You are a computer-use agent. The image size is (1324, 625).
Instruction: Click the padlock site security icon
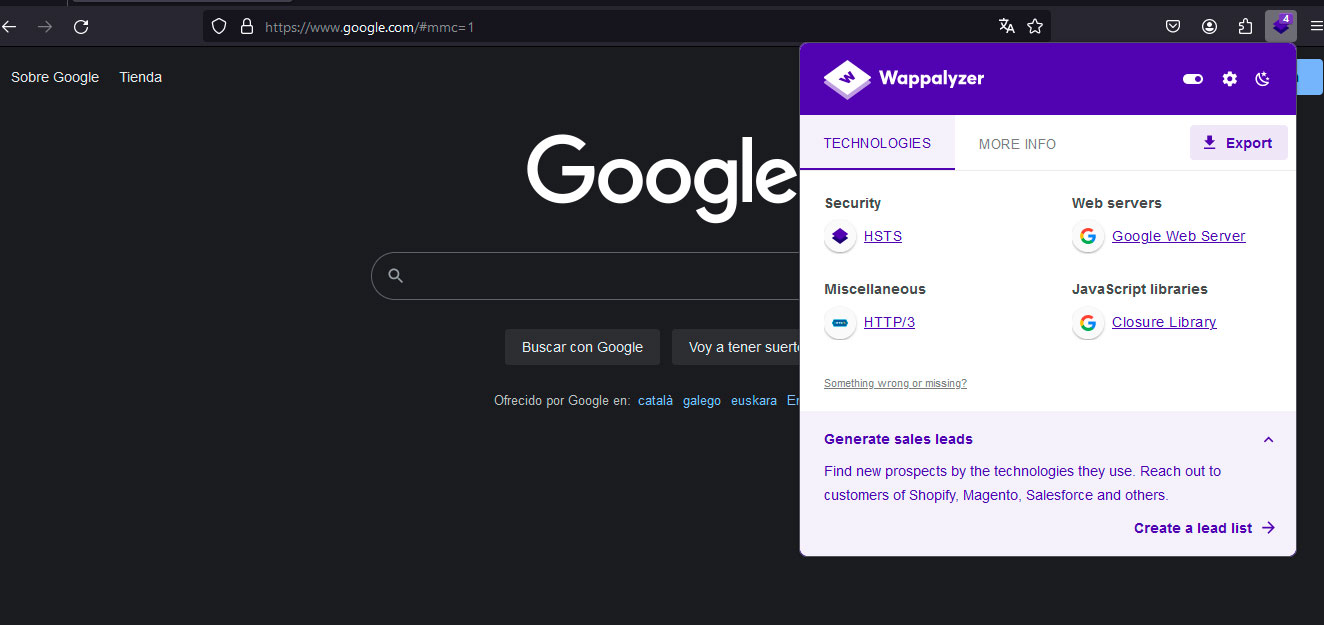coord(246,27)
